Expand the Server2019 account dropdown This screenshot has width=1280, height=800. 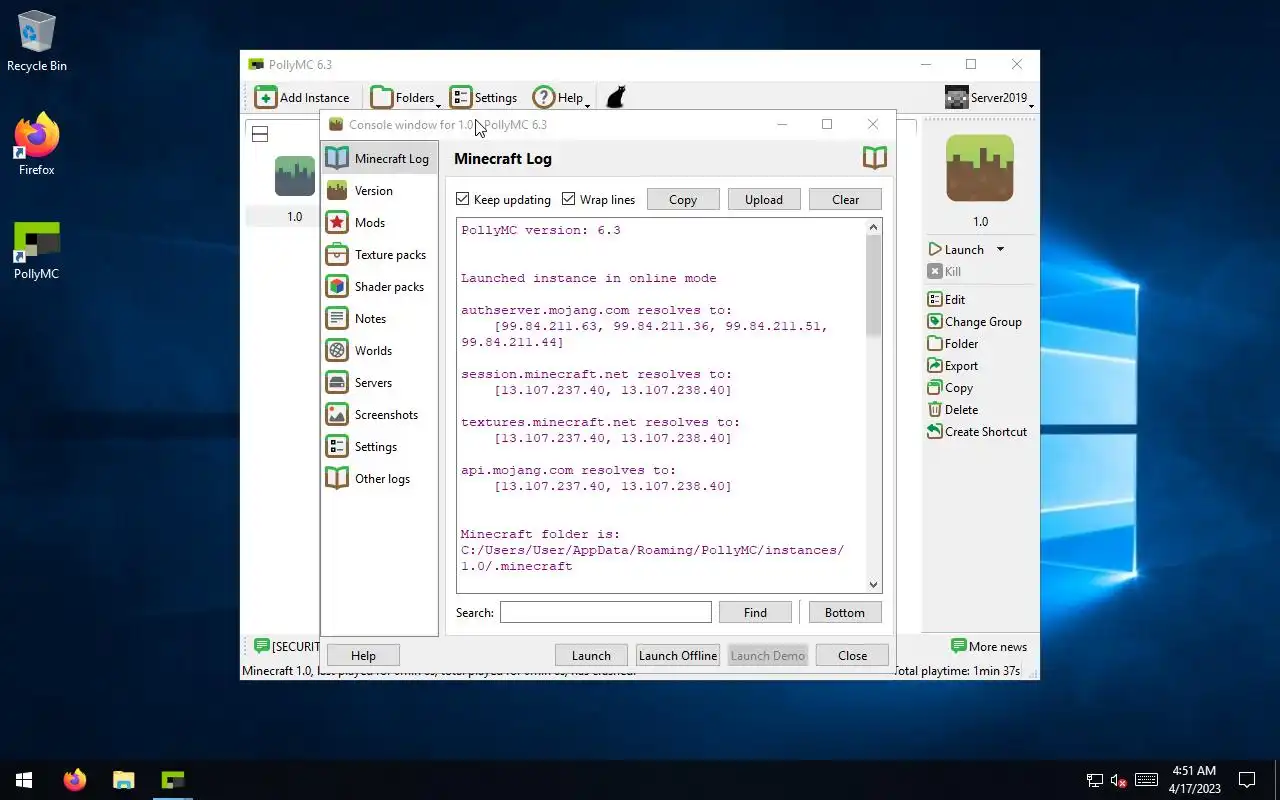click(989, 97)
